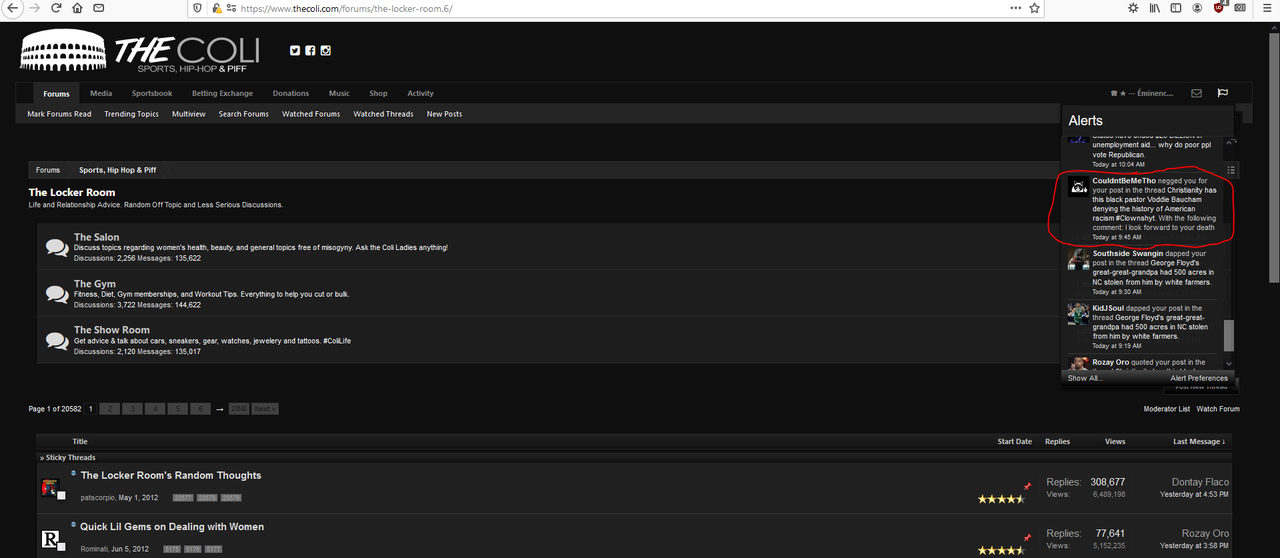This screenshot has height=558, width=1280.
Task: Open The Coli Instagram page icon
Action: click(x=325, y=50)
